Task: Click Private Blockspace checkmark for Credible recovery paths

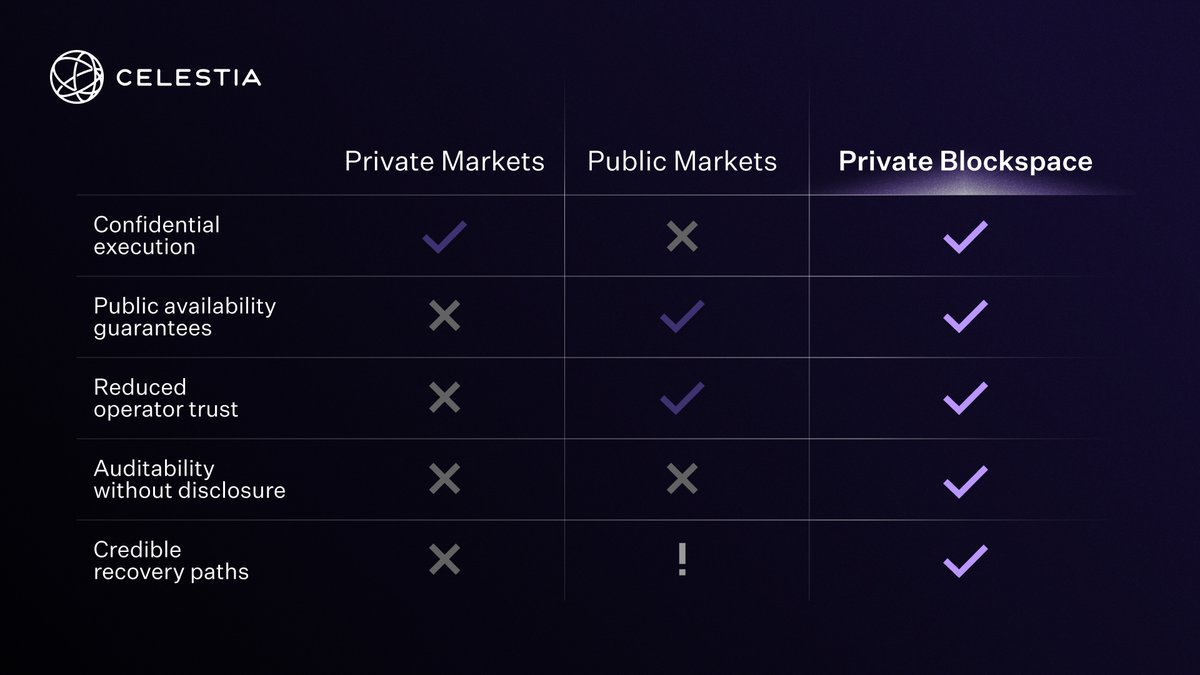Action: coord(965,560)
